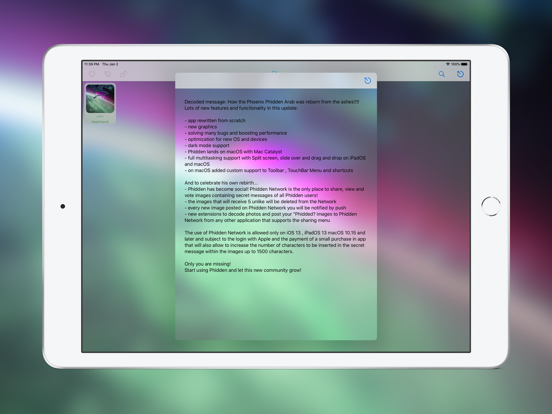Tap 'Start using Phidden and let this new community grow!'
This screenshot has height=414, width=552.
click(x=243, y=270)
